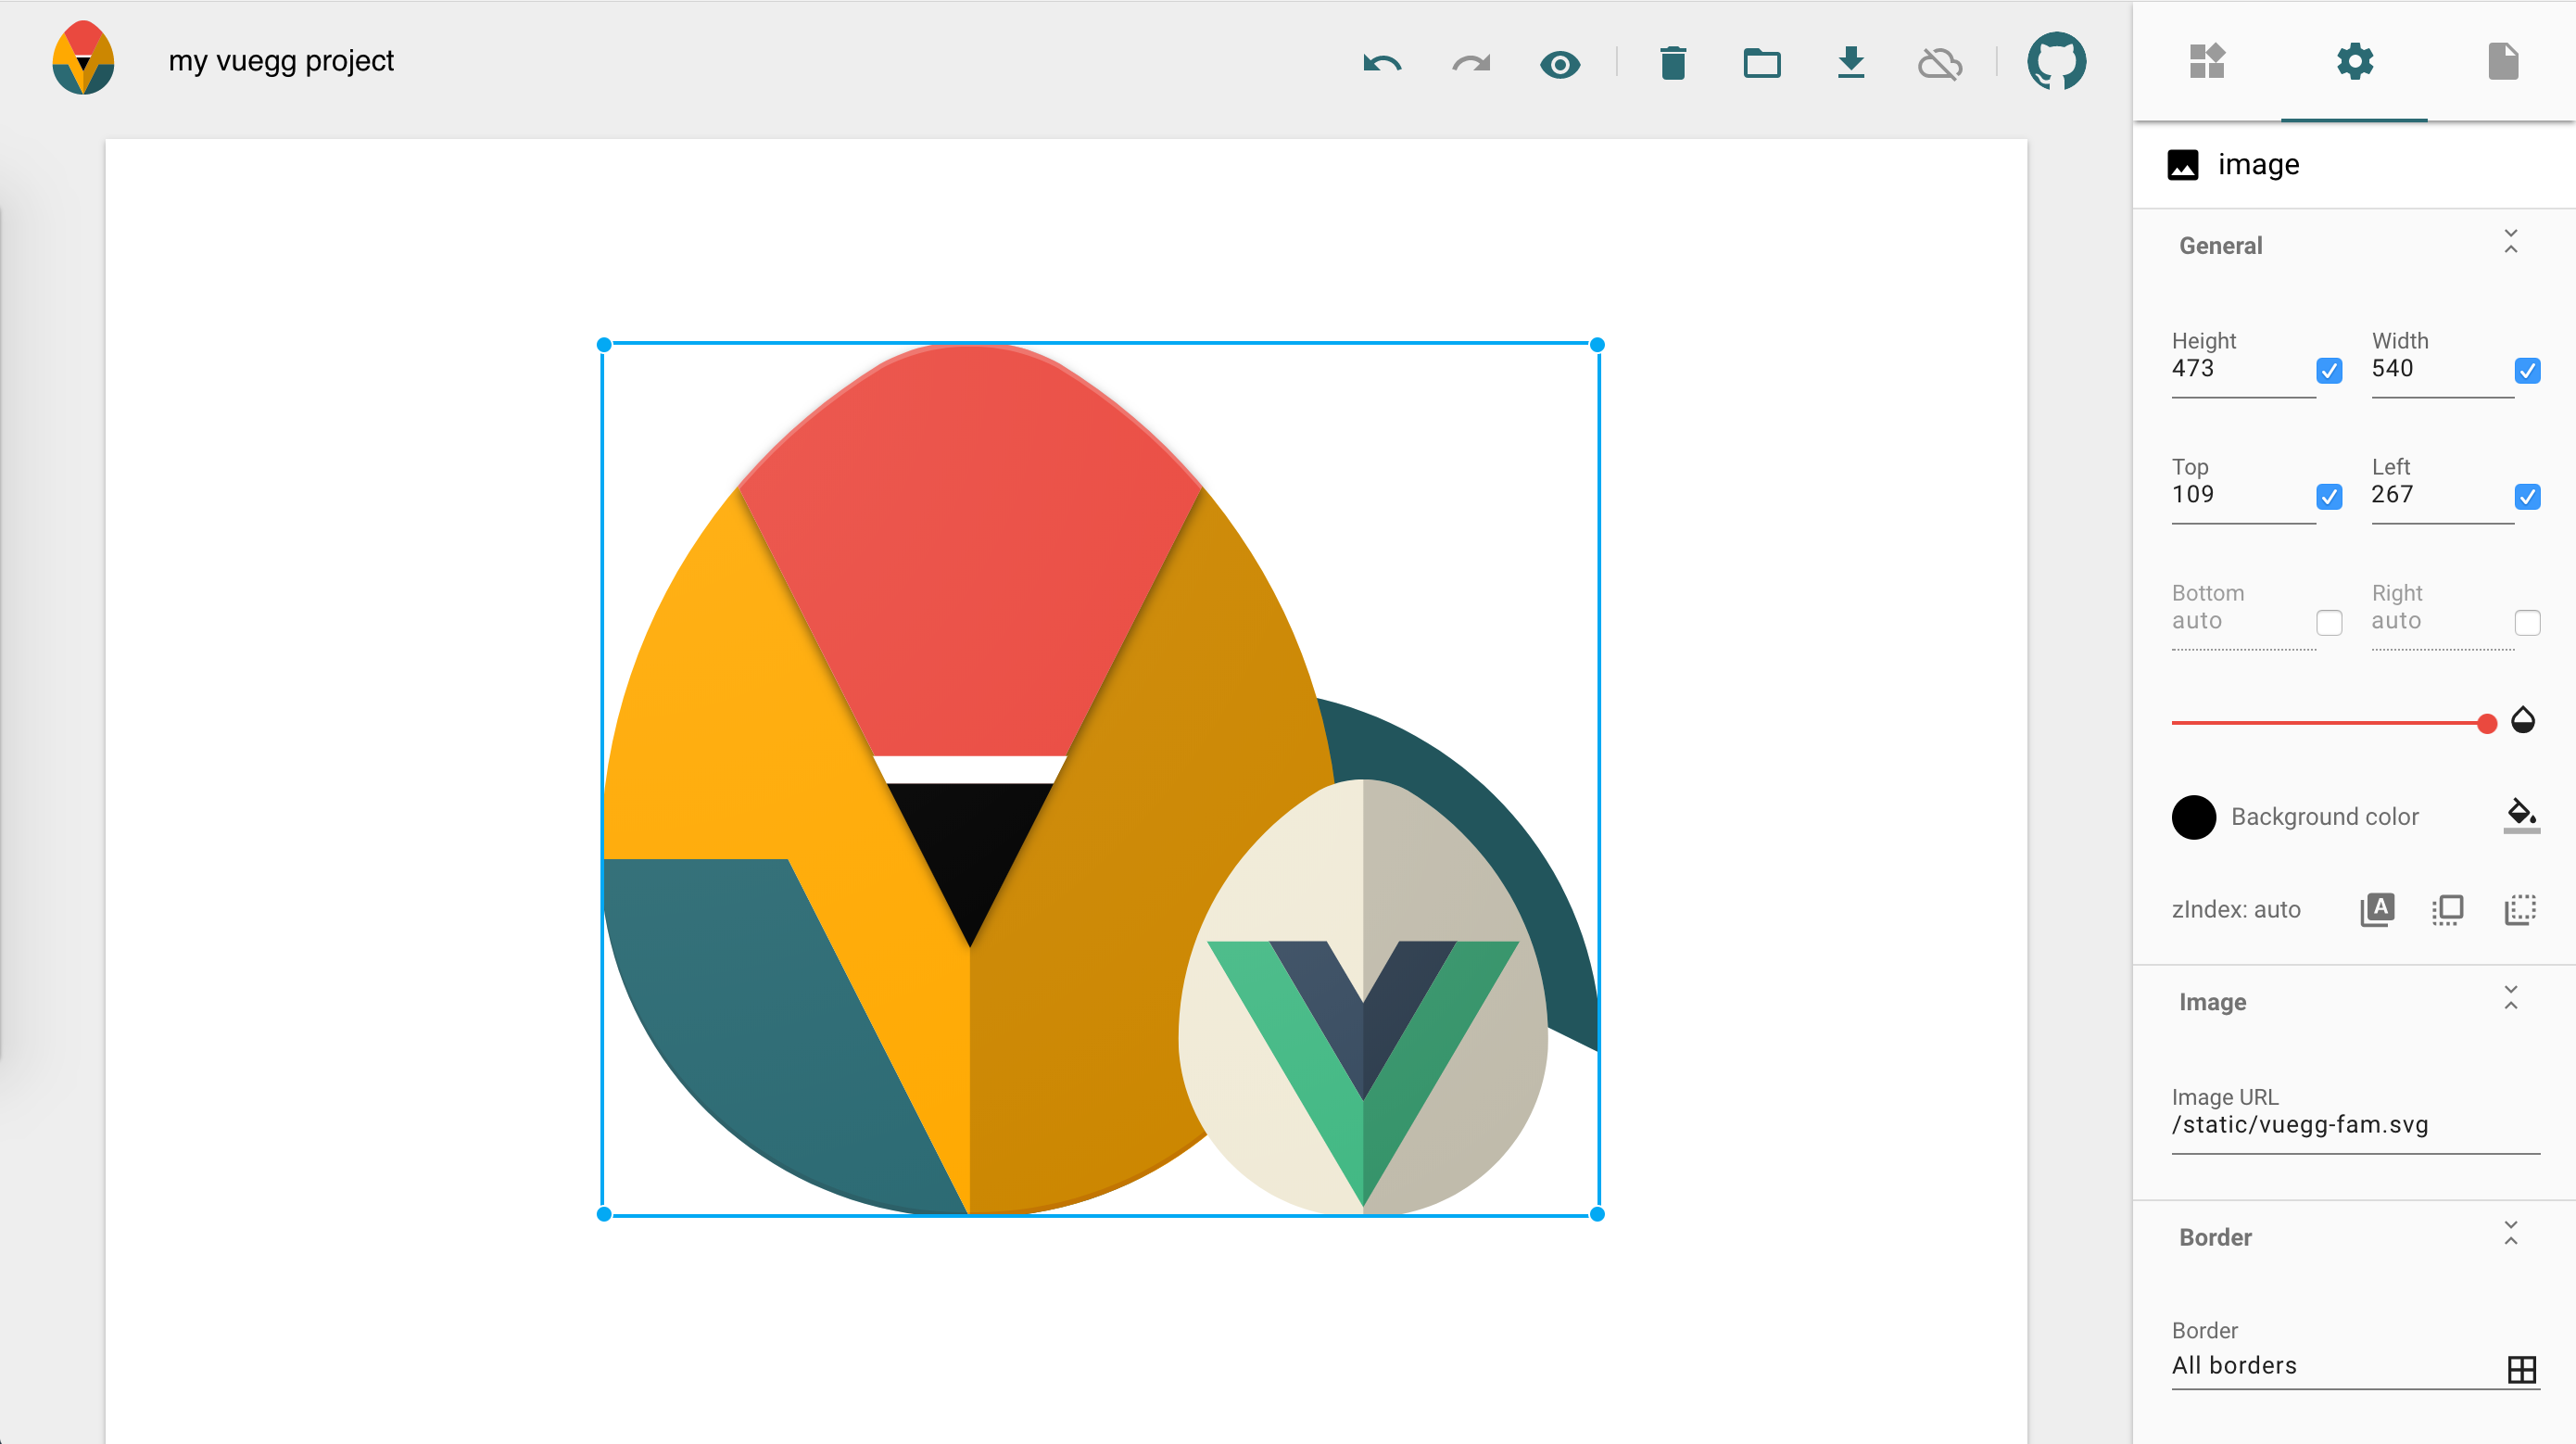Edit the Left field value 267
The width and height of the screenshot is (2576, 1444).
click(2441, 495)
